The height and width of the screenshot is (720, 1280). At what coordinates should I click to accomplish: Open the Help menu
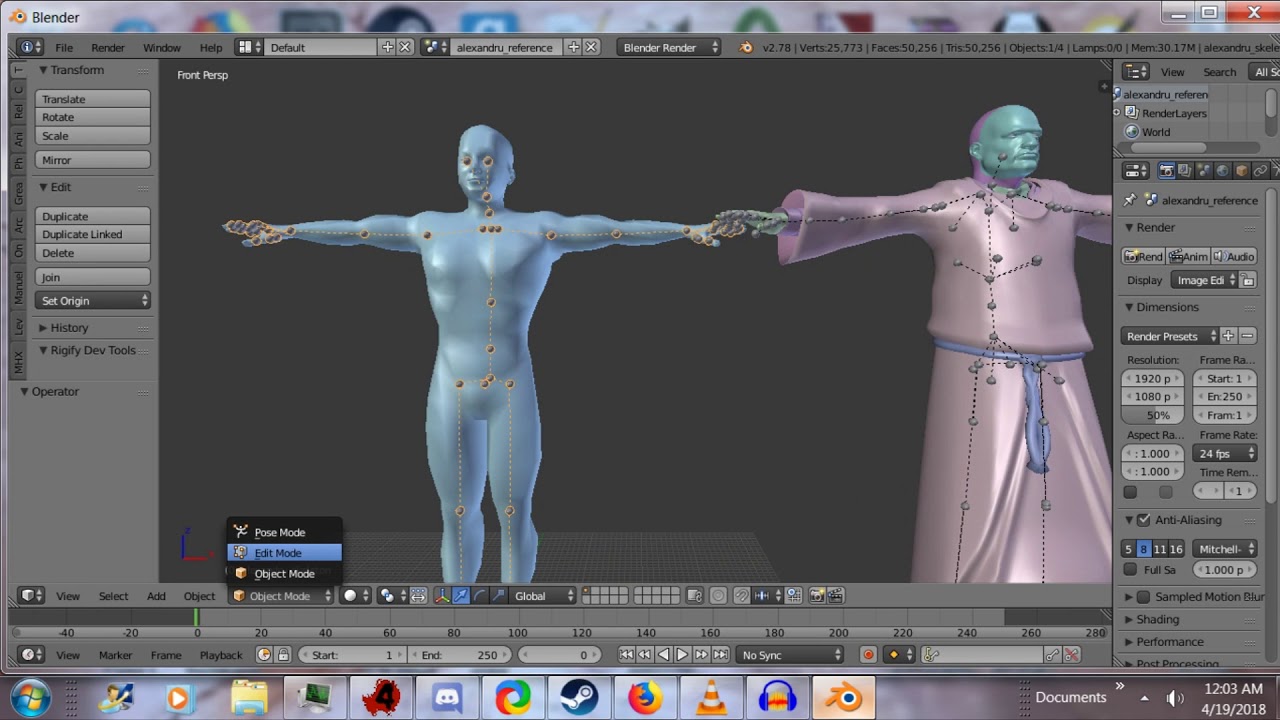pyautogui.click(x=211, y=47)
